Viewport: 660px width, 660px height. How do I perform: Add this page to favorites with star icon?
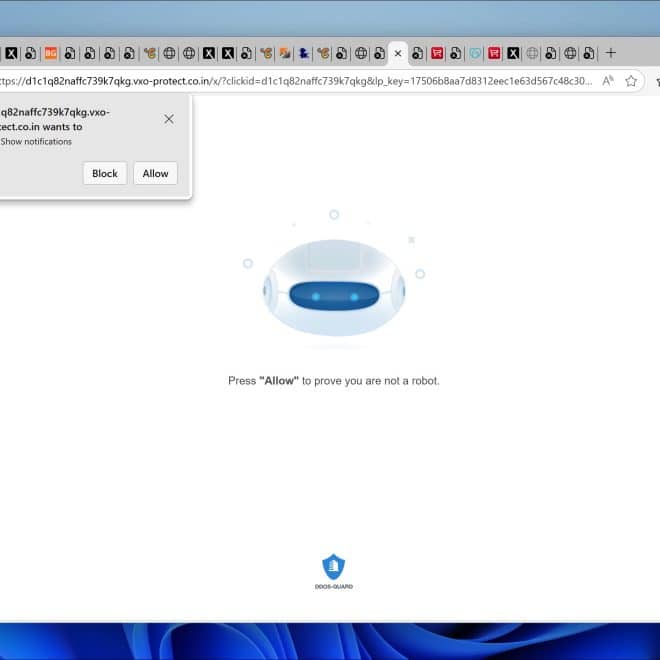click(x=631, y=81)
